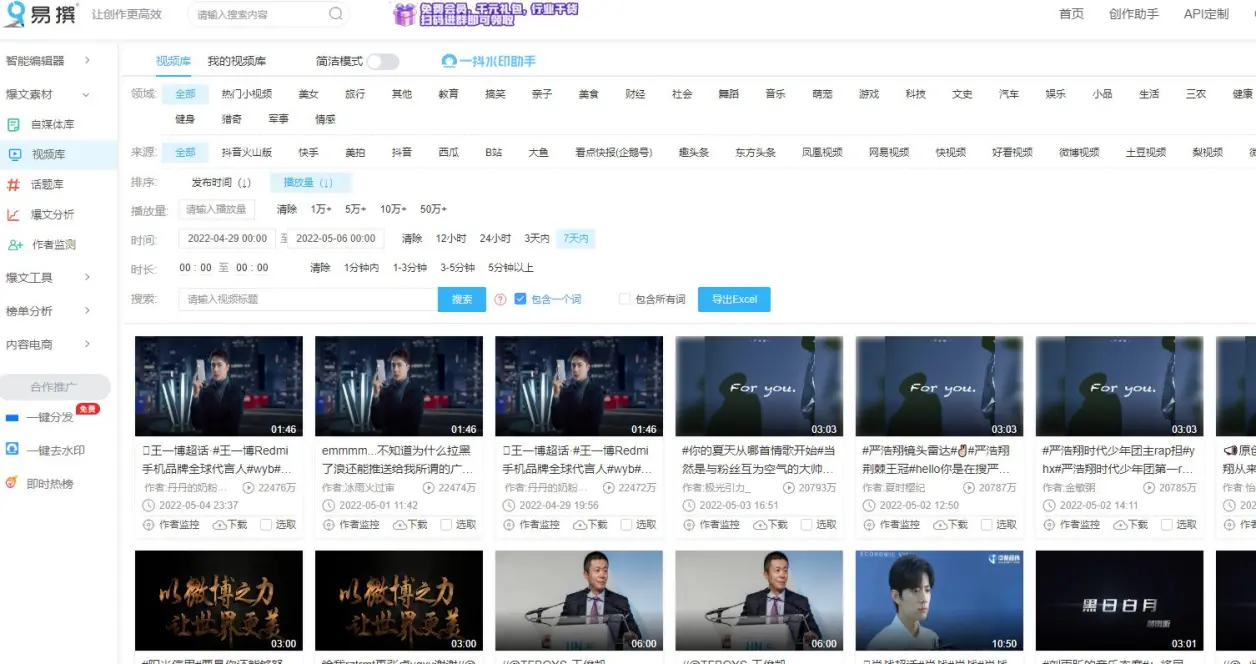The height and width of the screenshot is (664, 1256).
Task: Filter source by 抖音火山版
Action: pos(247,152)
